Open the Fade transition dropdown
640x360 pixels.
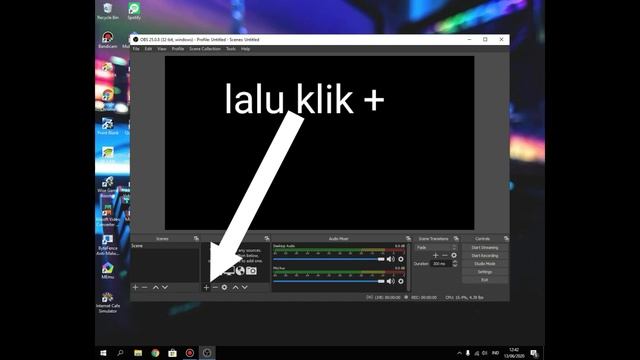pyautogui.click(x=436, y=247)
